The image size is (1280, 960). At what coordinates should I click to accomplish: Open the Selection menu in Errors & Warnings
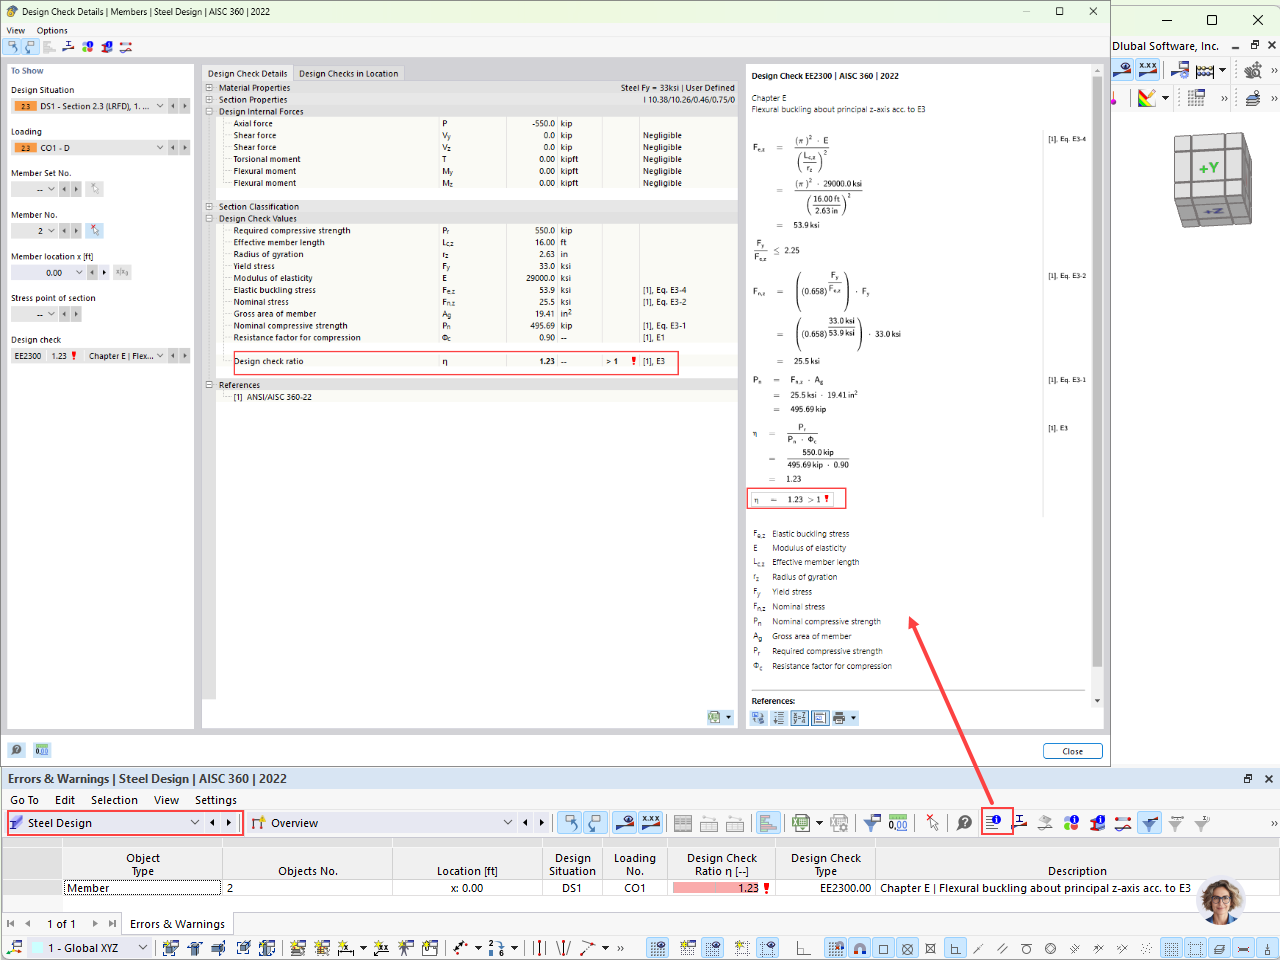[x=114, y=800]
